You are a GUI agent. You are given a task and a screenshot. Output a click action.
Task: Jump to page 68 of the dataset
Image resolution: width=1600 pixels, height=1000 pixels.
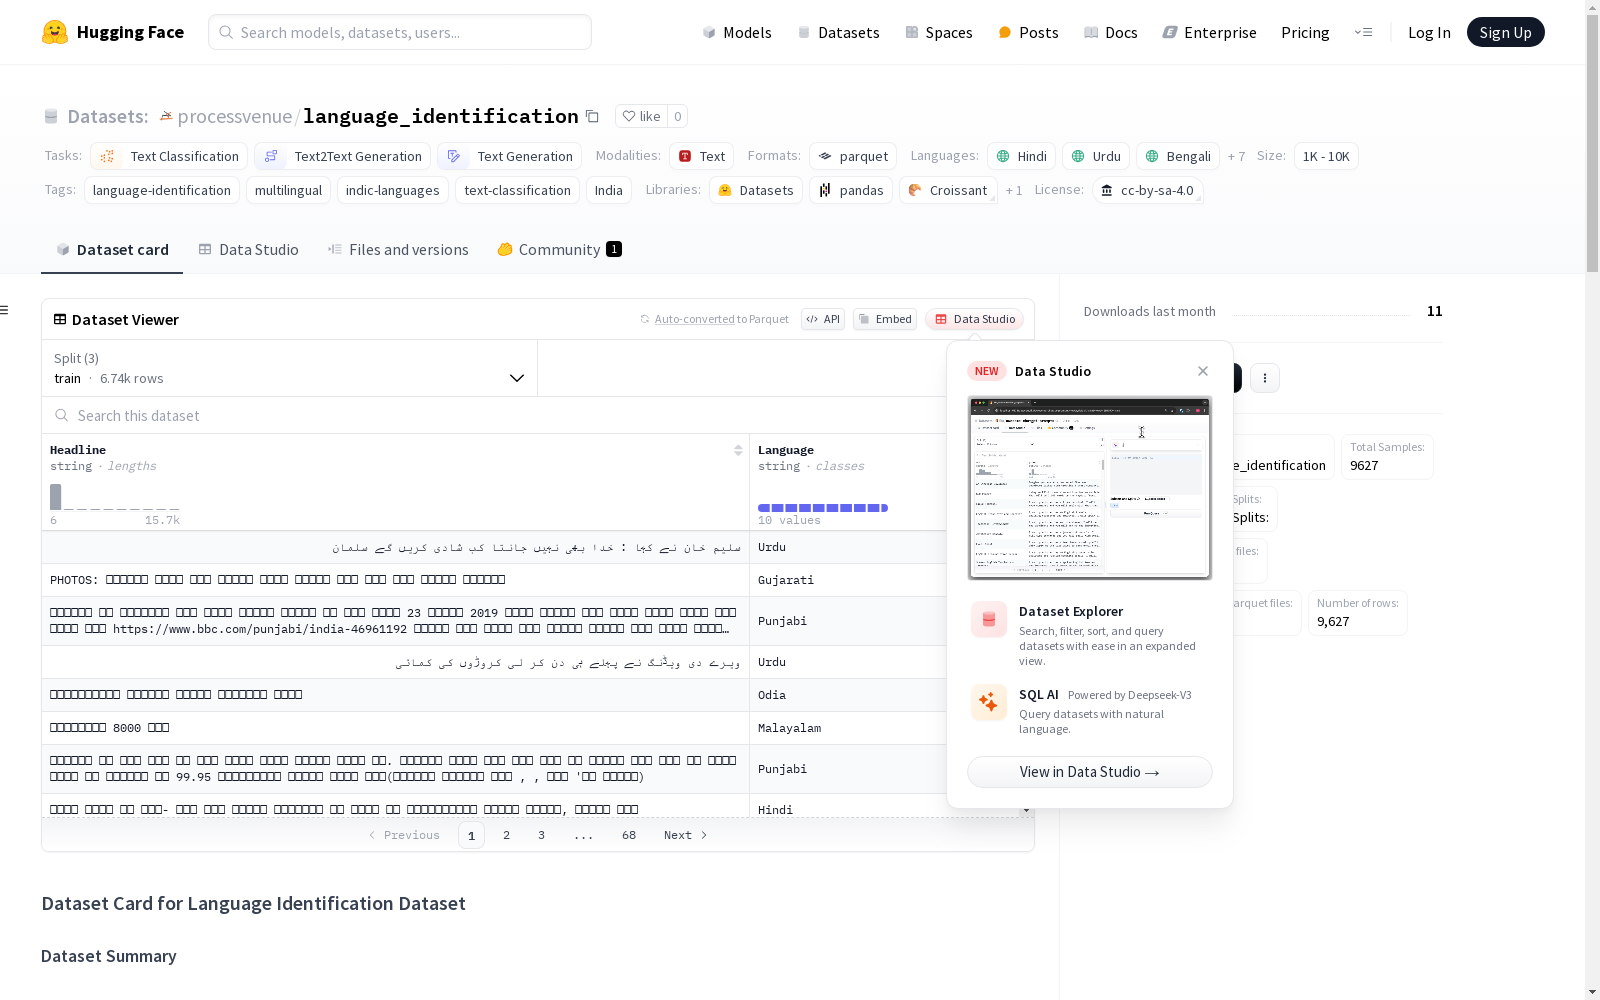tap(629, 835)
